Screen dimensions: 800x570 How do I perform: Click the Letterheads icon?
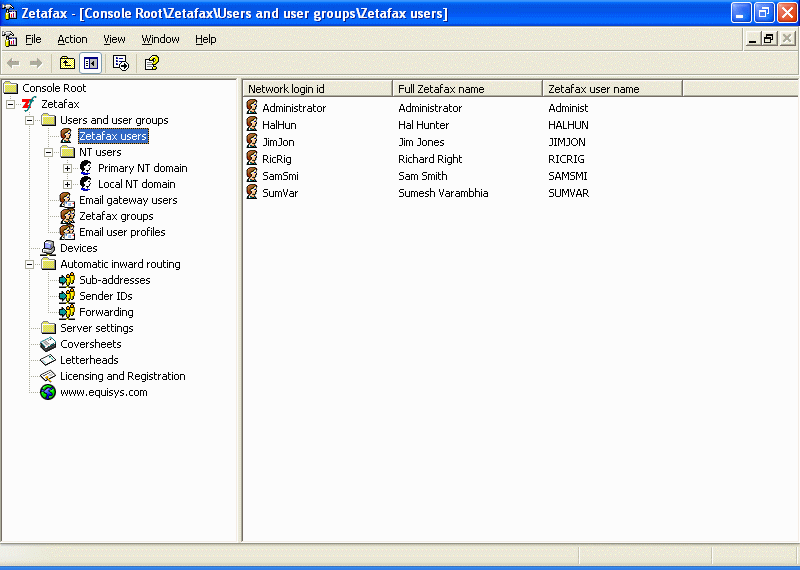pyautogui.click(x=48, y=360)
